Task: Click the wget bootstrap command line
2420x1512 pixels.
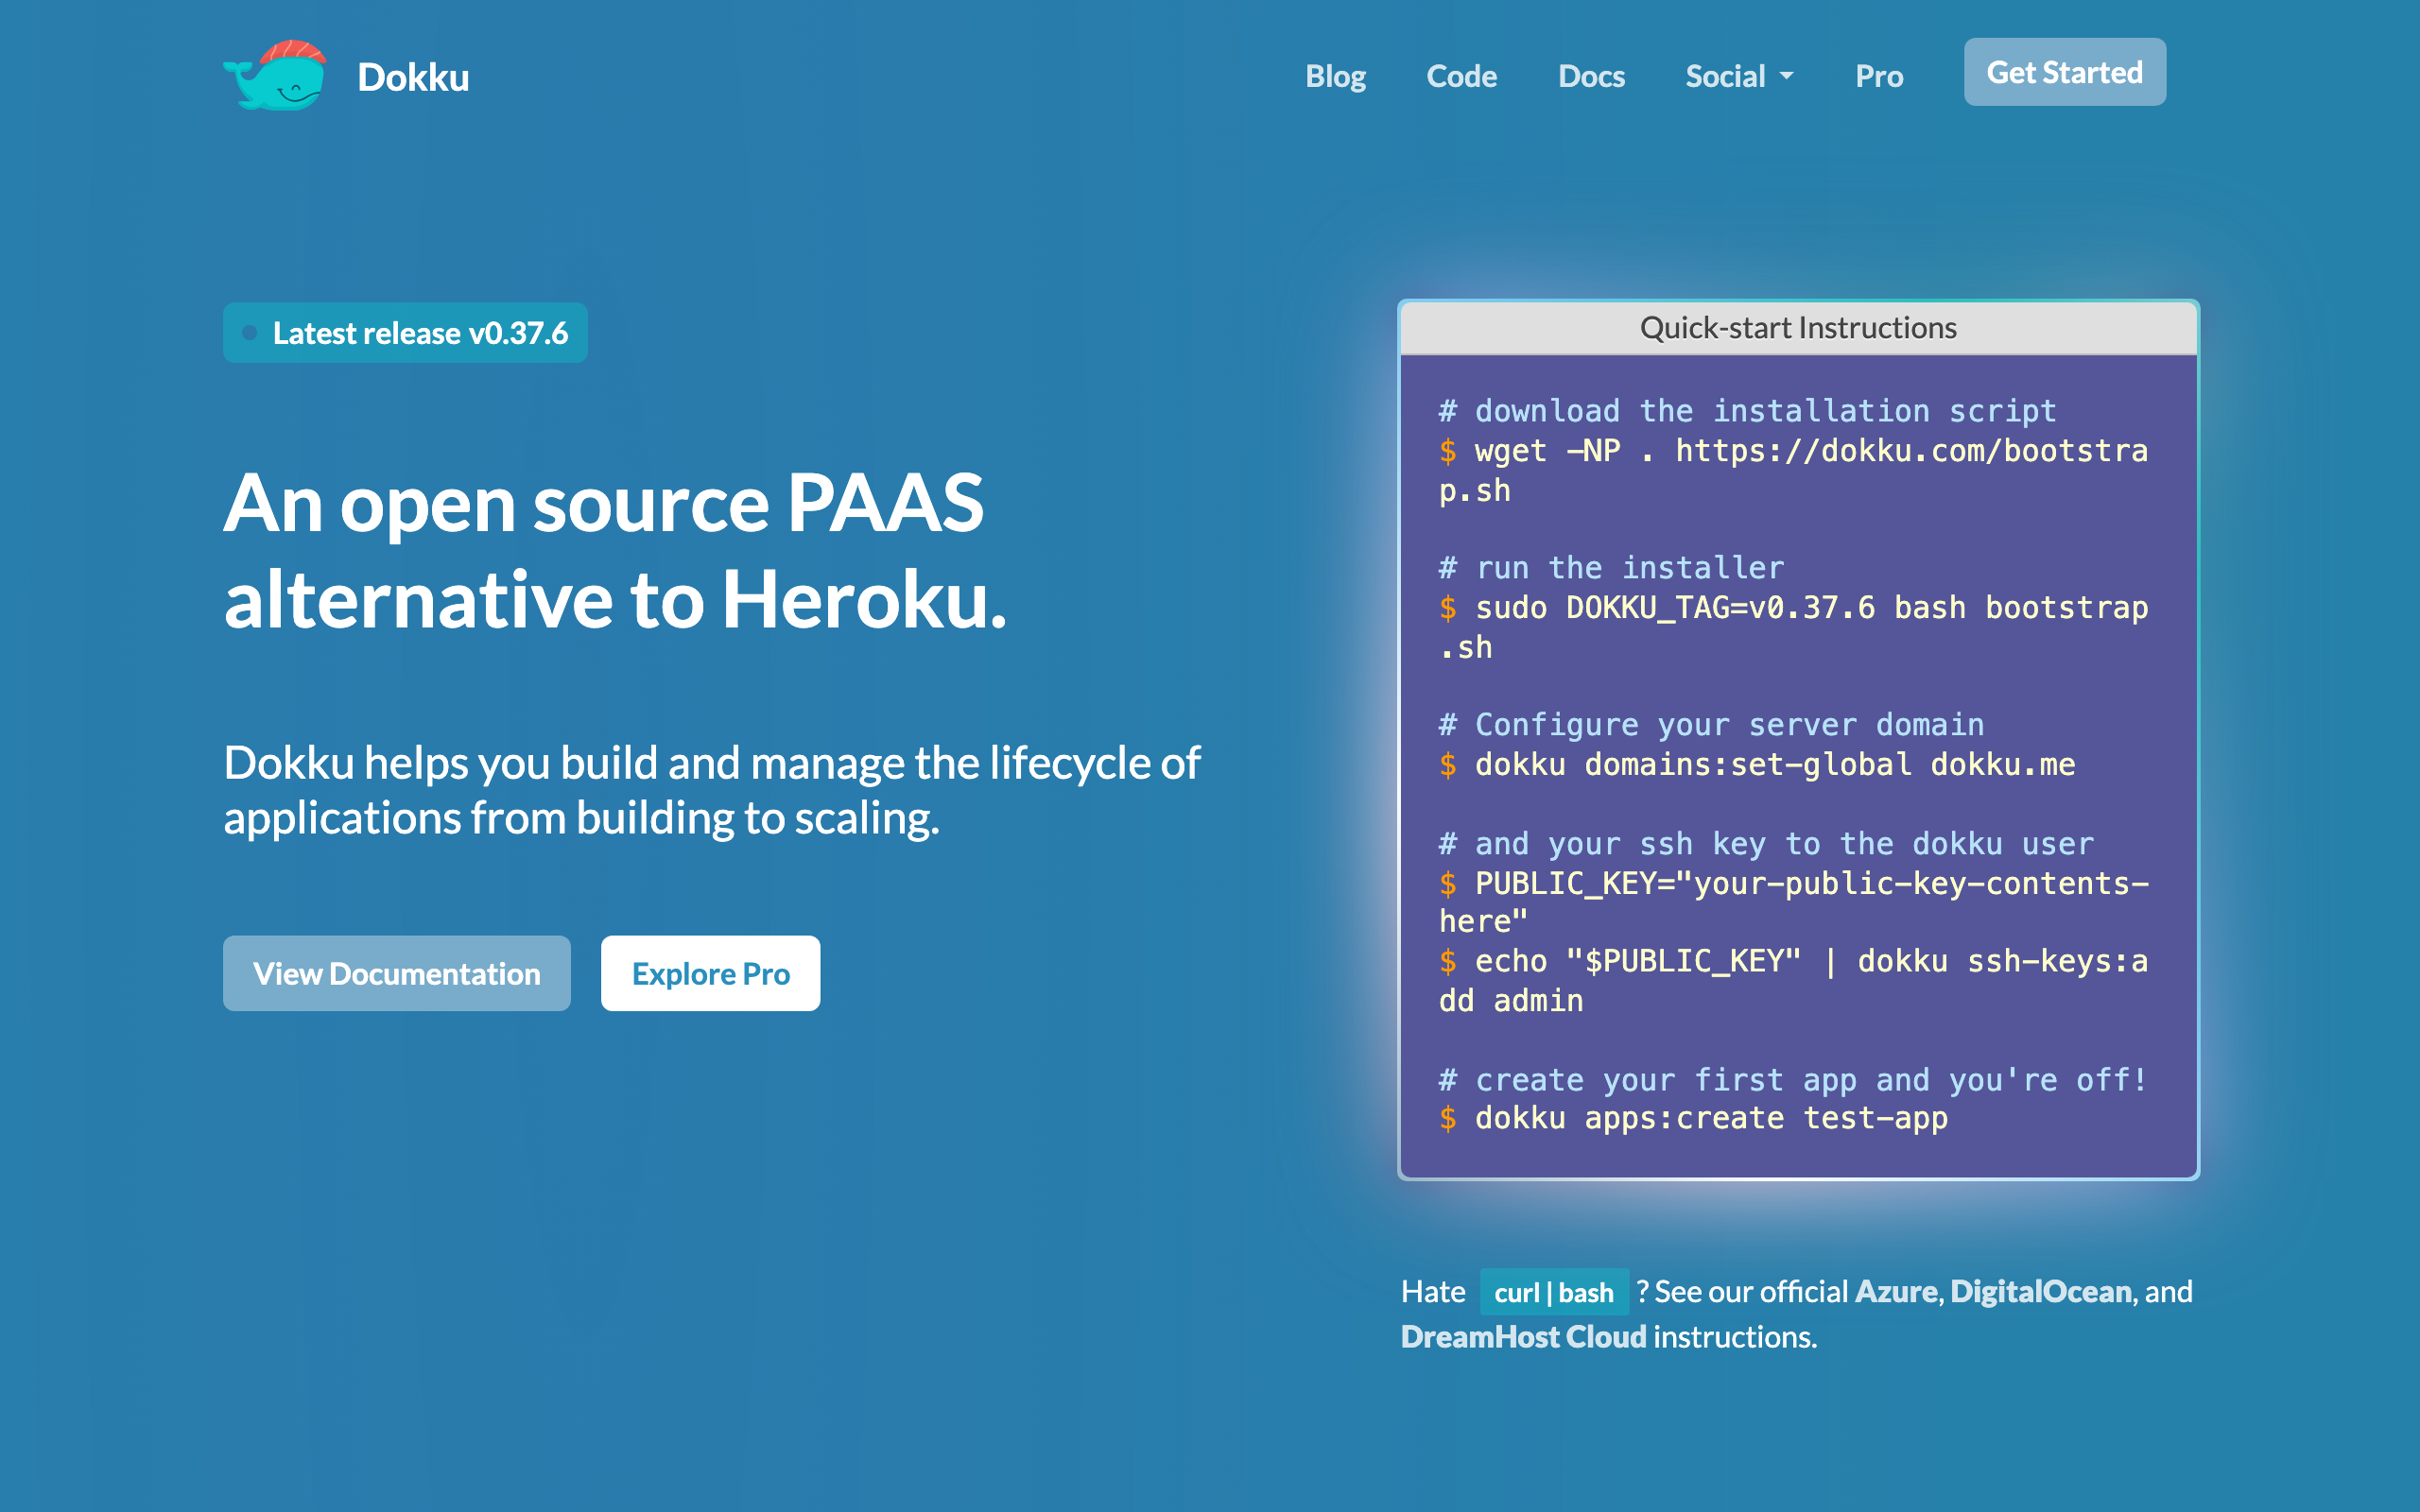Action: [1810, 451]
